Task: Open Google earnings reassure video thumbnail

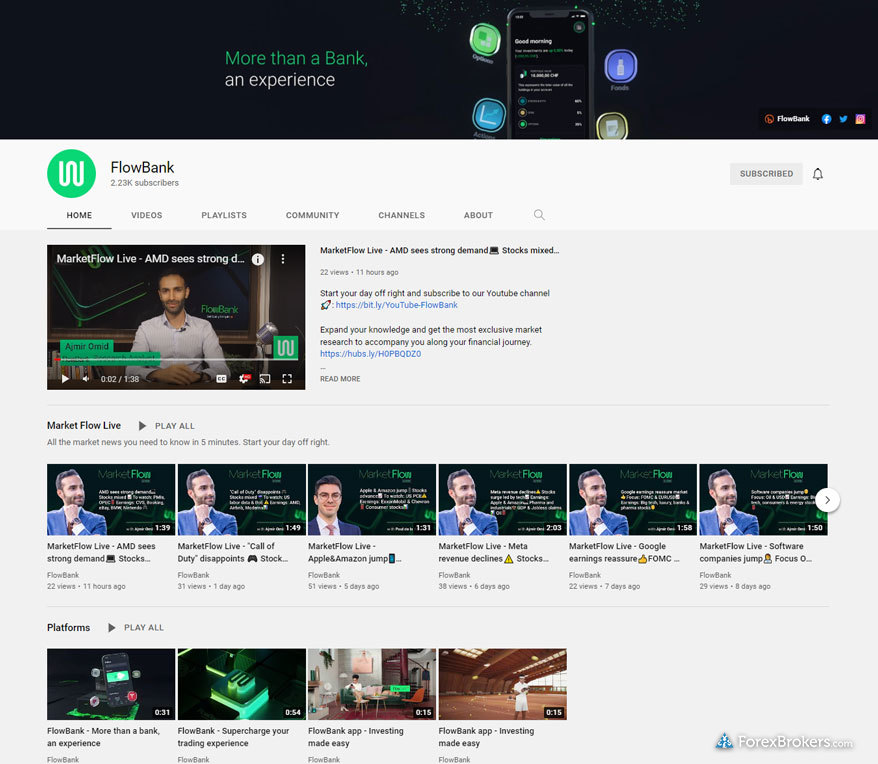Action: pyautogui.click(x=633, y=500)
